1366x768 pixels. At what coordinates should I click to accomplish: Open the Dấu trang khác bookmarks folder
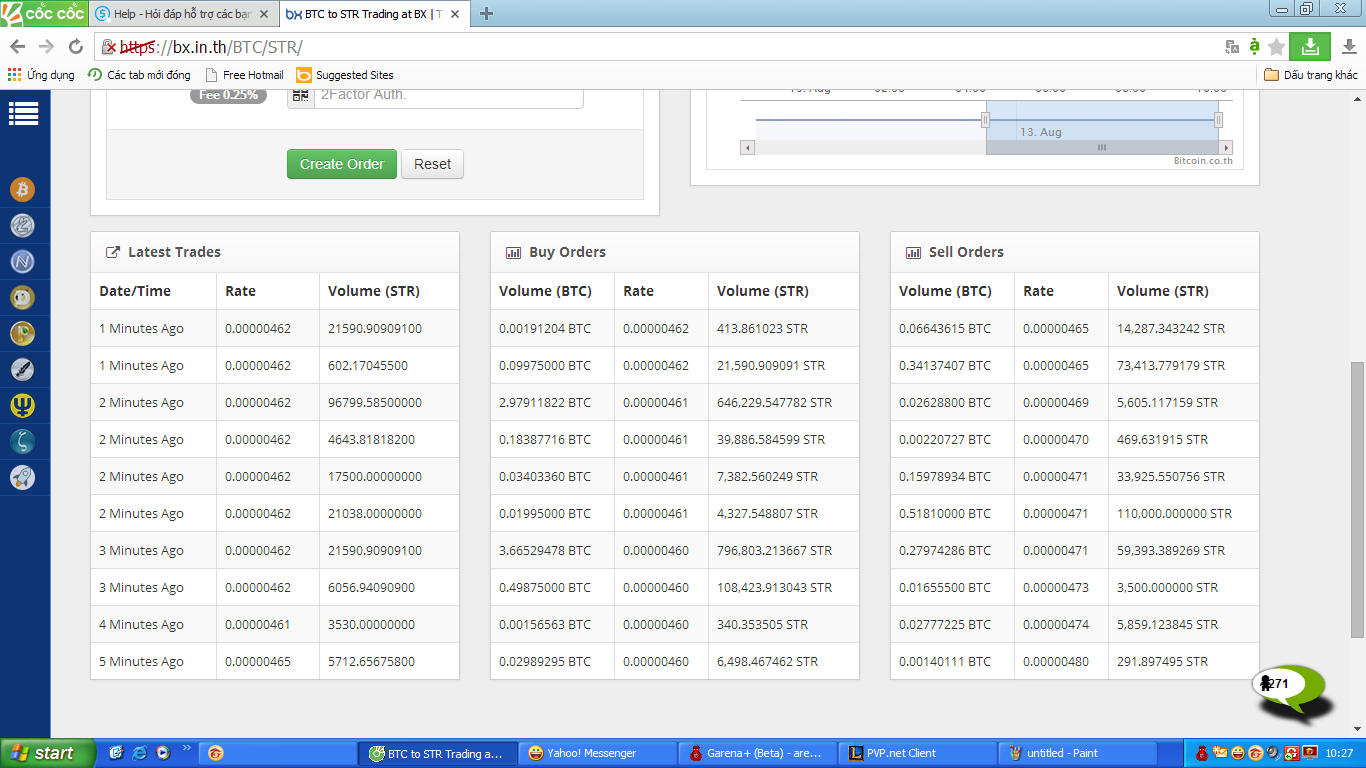click(x=1311, y=75)
